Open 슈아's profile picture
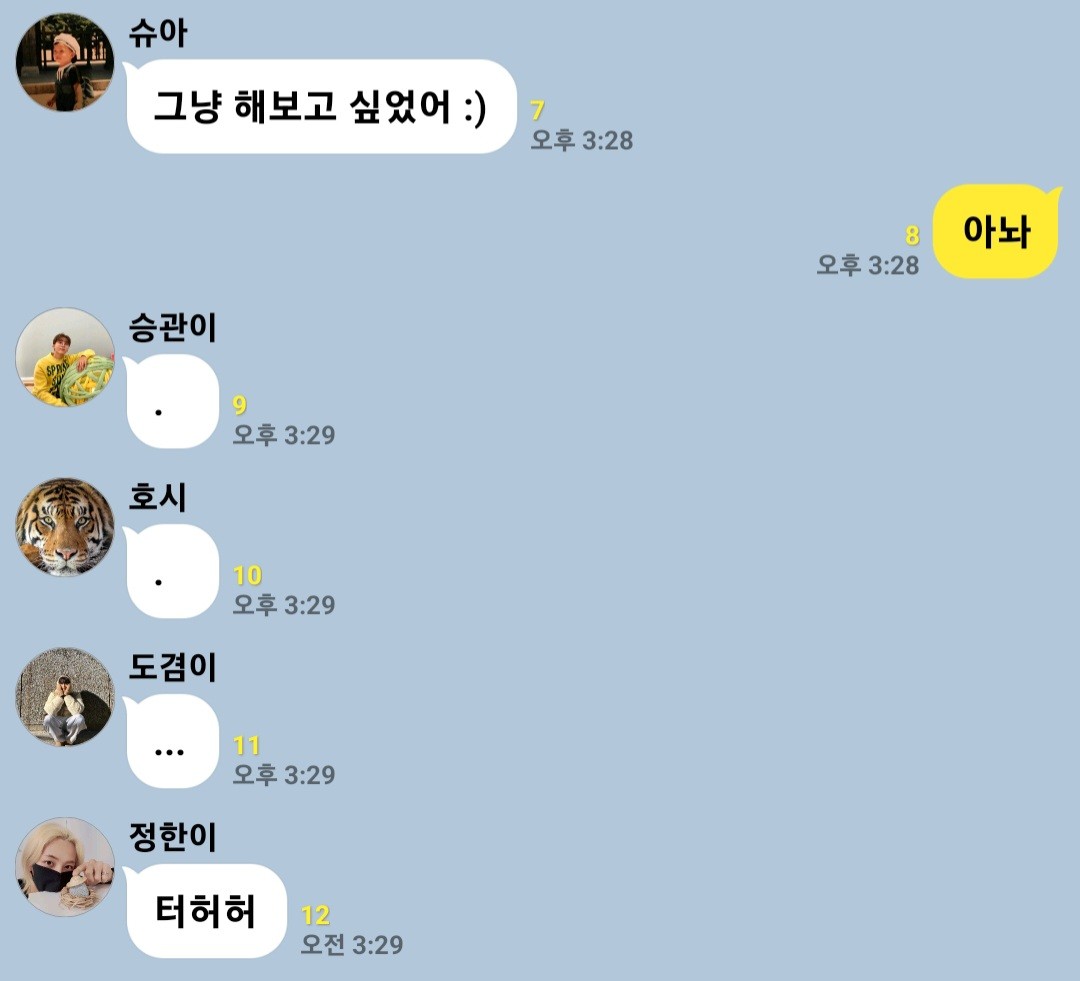Viewport: 1080px width, 981px height. tap(65, 63)
